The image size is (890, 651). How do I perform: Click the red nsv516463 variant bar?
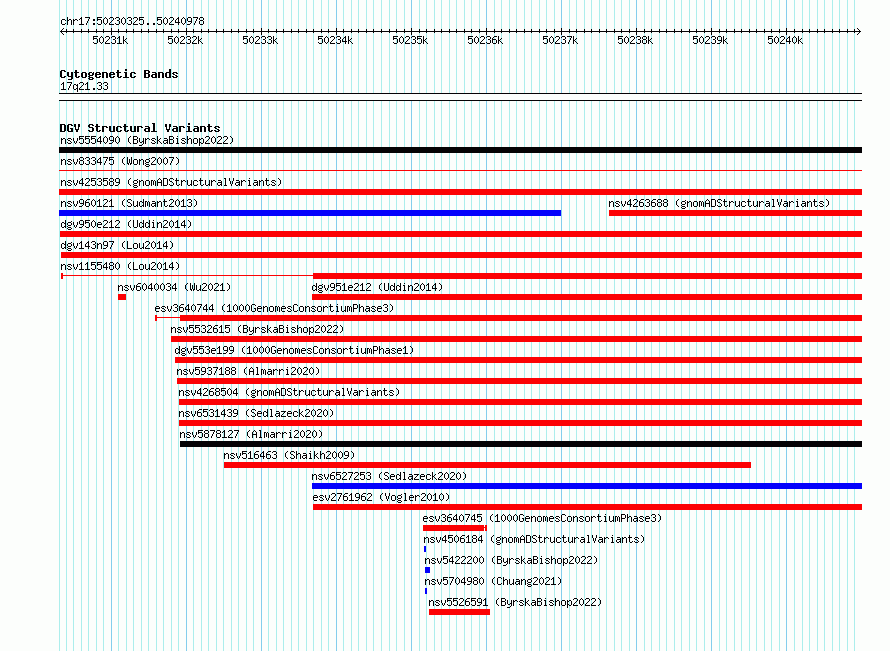[x=488, y=465]
